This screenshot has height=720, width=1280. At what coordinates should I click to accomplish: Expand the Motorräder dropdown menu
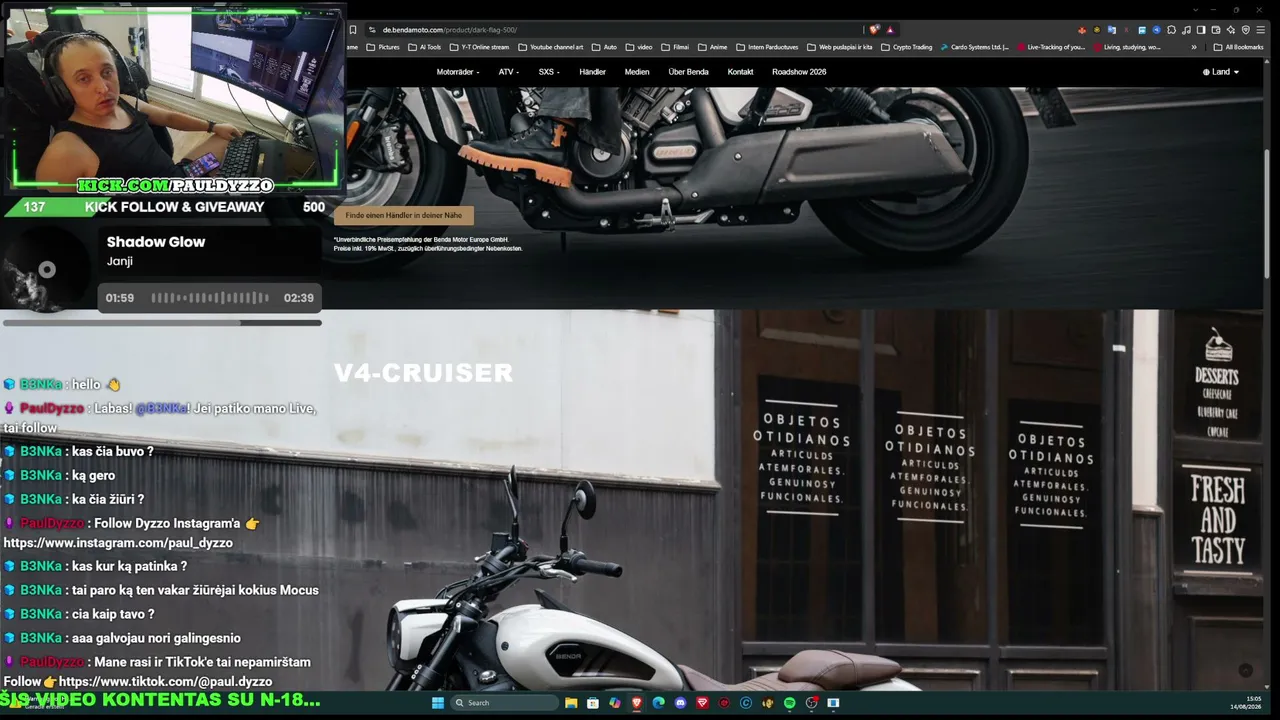tap(458, 72)
